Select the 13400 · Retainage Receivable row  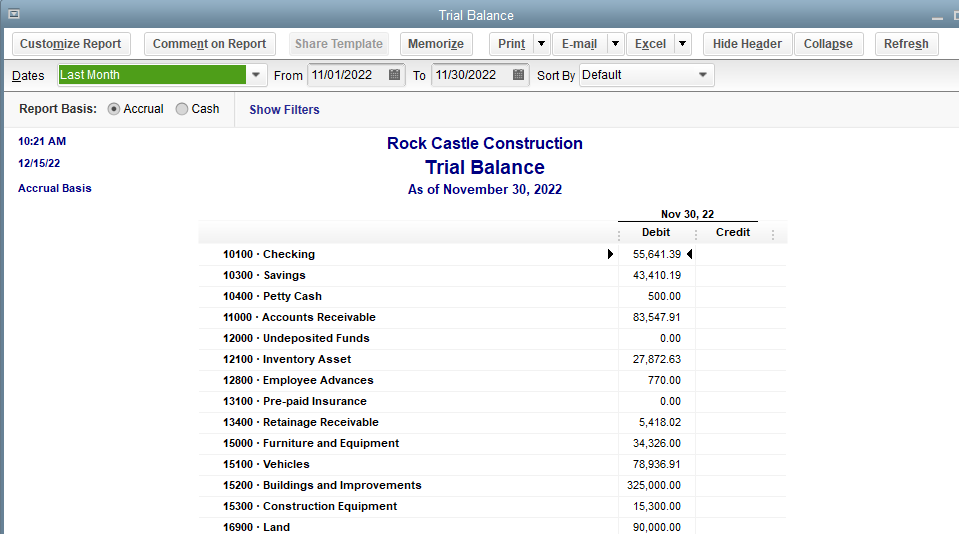(492, 422)
